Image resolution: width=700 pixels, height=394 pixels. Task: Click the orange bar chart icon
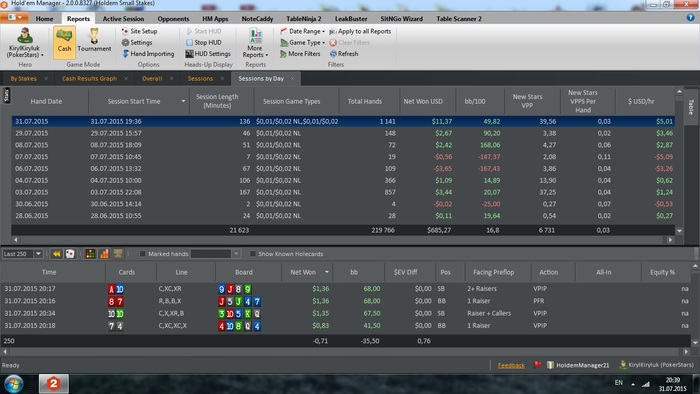tap(104, 254)
